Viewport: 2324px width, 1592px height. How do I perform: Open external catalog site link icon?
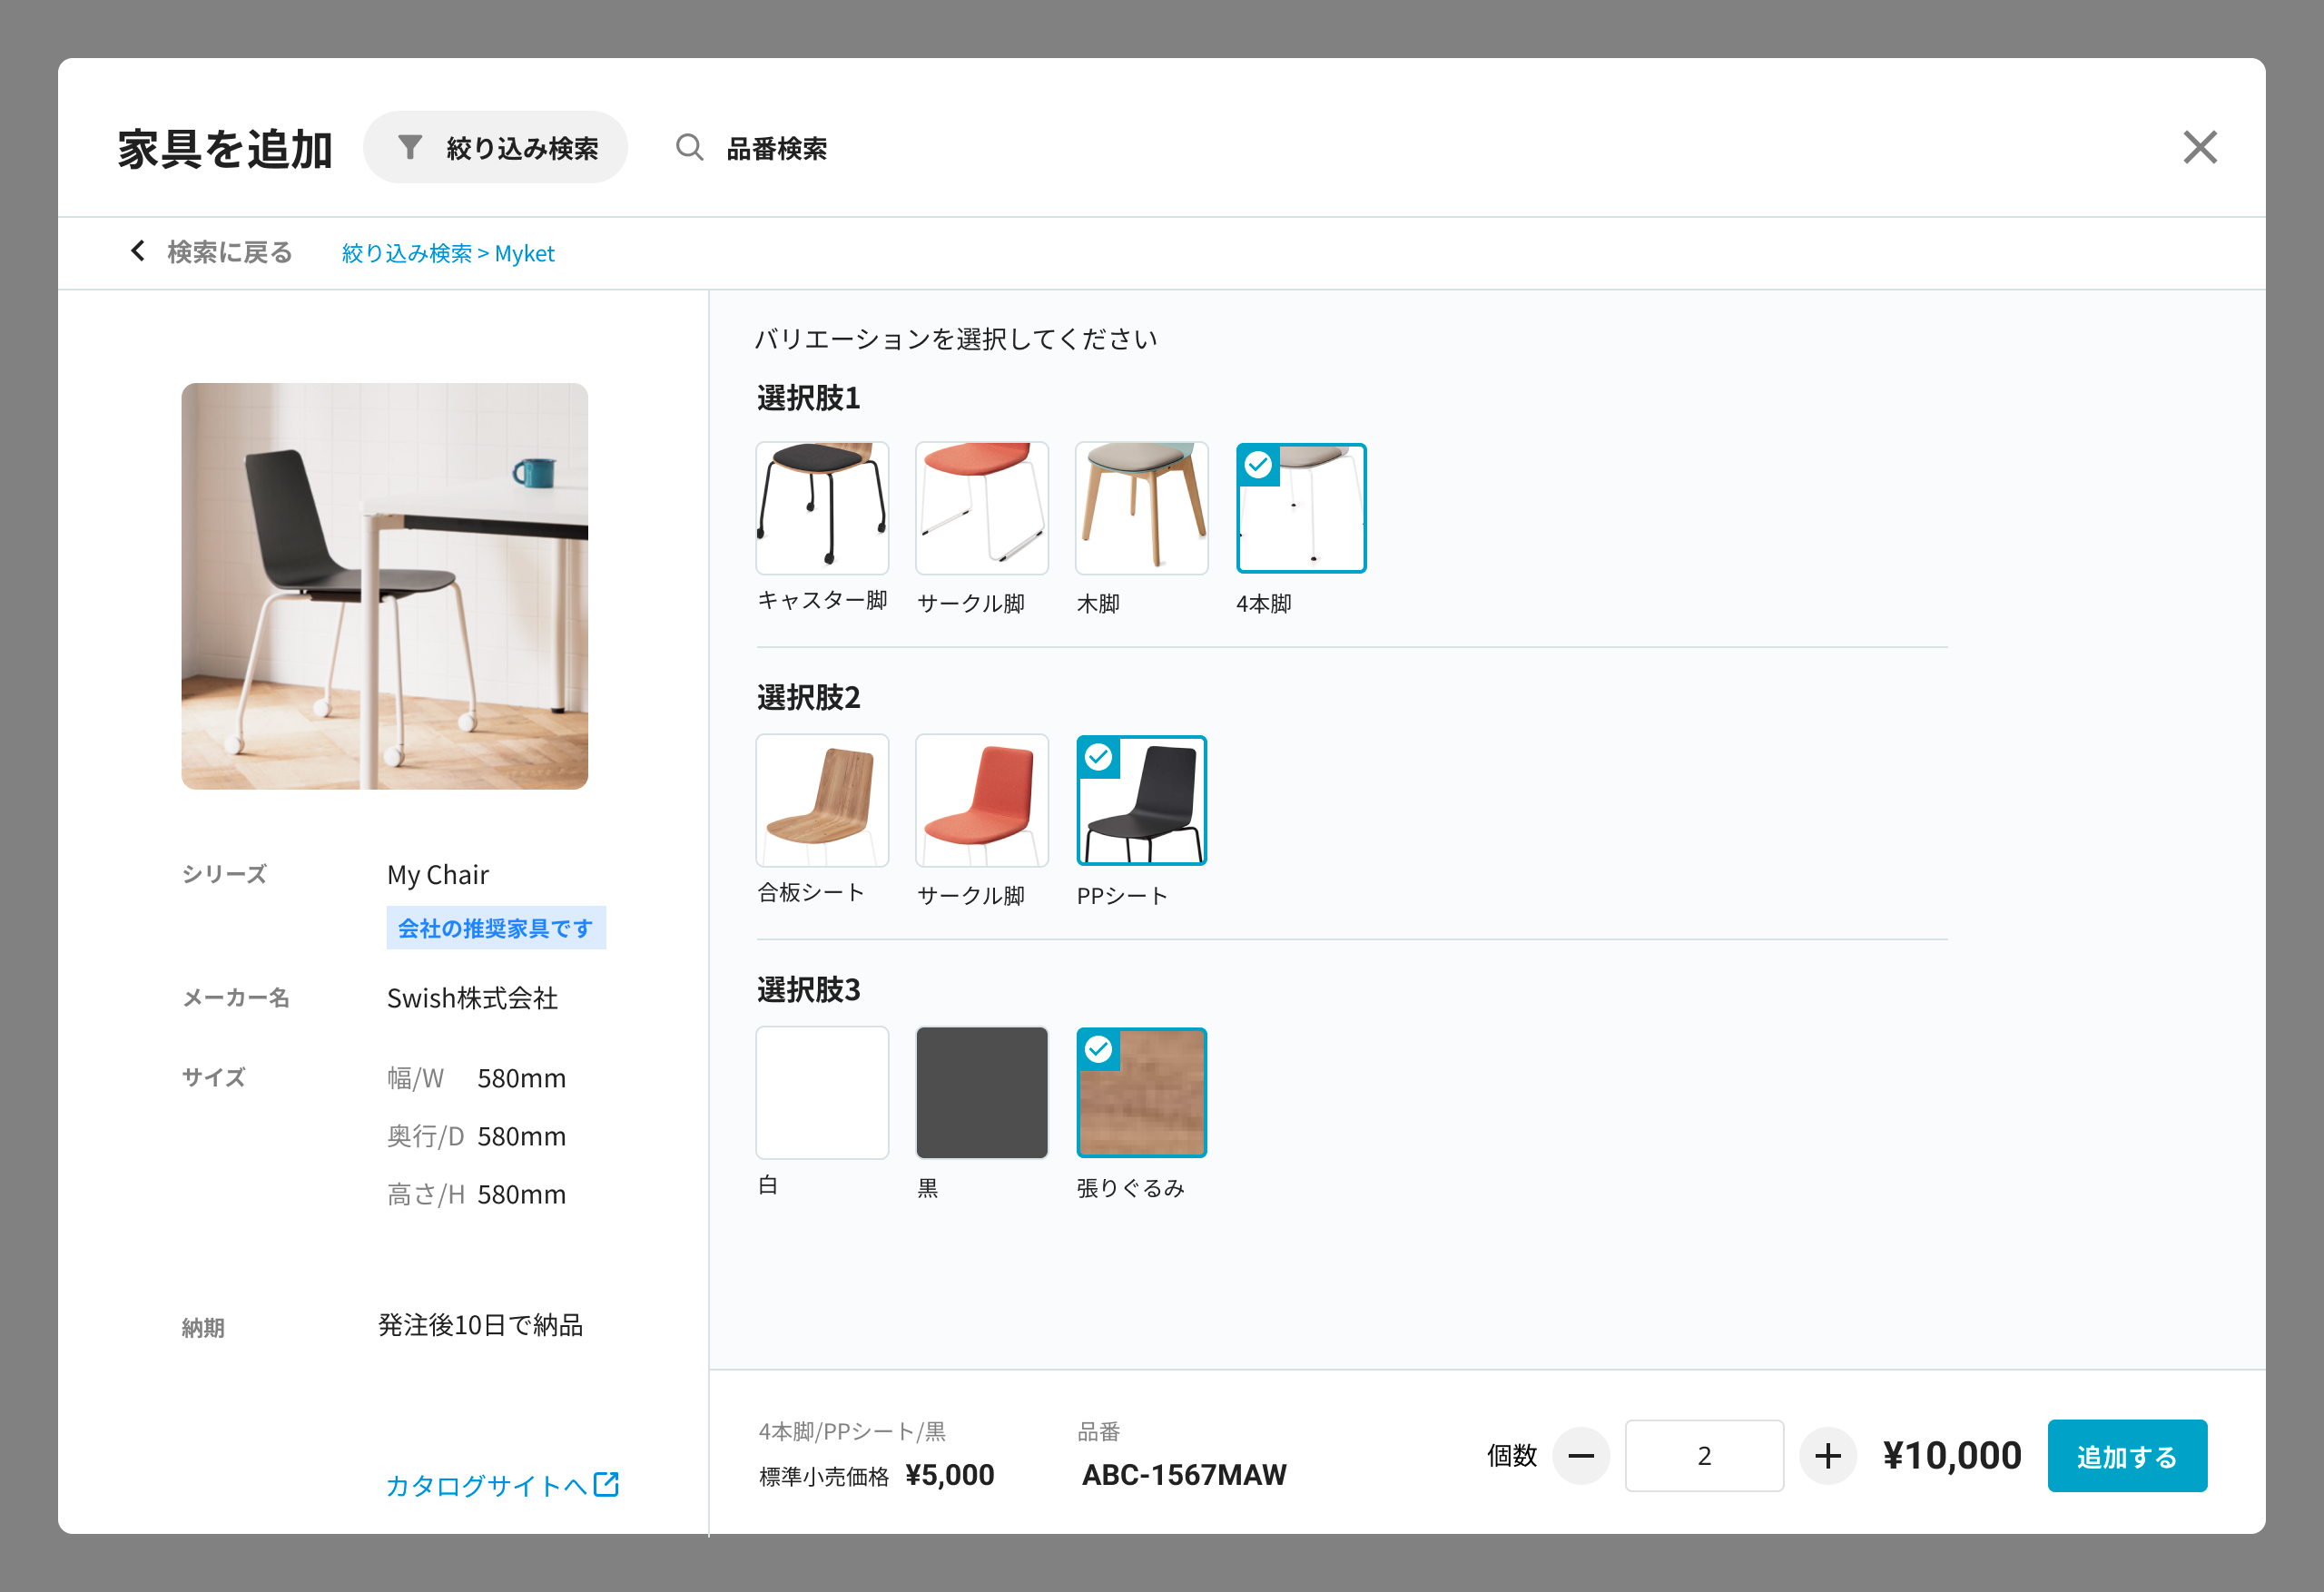point(606,1484)
